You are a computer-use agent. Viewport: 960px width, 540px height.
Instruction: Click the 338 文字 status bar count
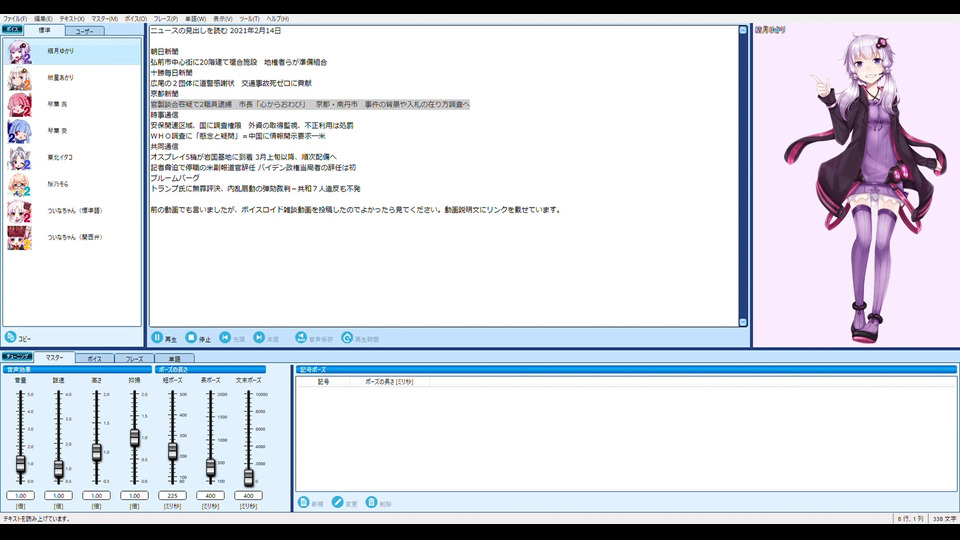pyautogui.click(x=944, y=519)
